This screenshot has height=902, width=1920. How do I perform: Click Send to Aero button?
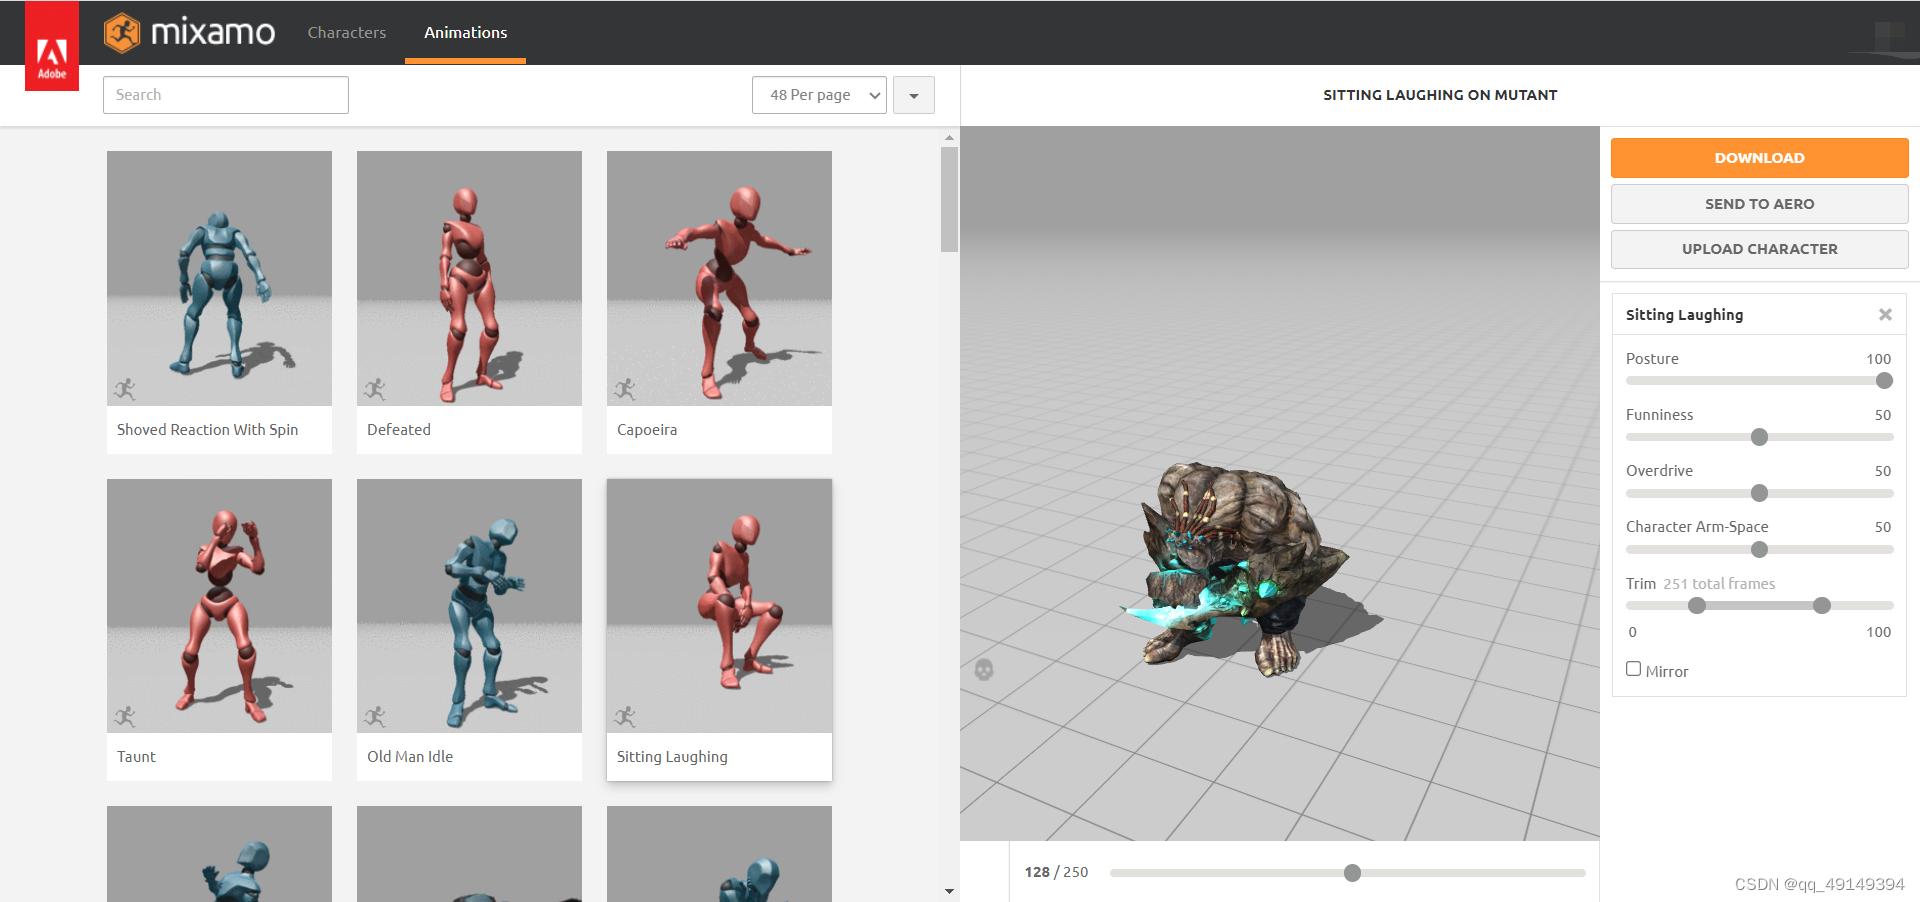click(1759, 204)
